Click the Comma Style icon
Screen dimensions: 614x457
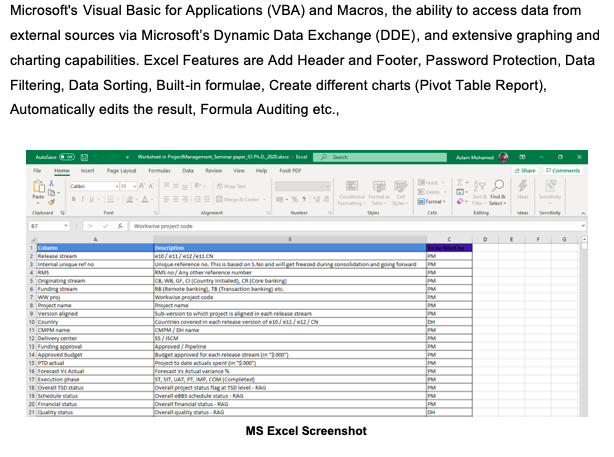coord(304,199)
